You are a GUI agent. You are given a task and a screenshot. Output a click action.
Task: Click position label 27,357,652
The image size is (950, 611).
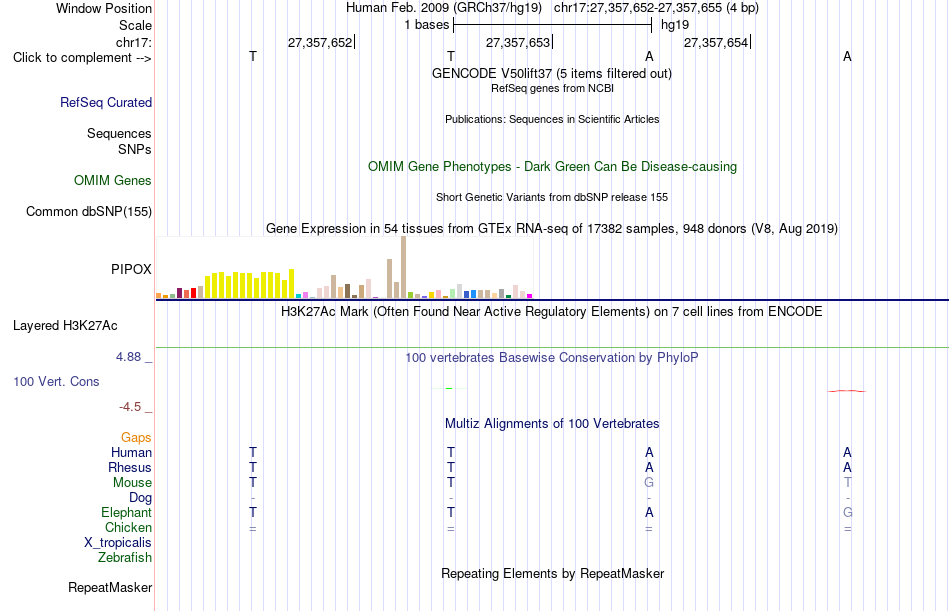pyautogui.click(x=320, y=42)
